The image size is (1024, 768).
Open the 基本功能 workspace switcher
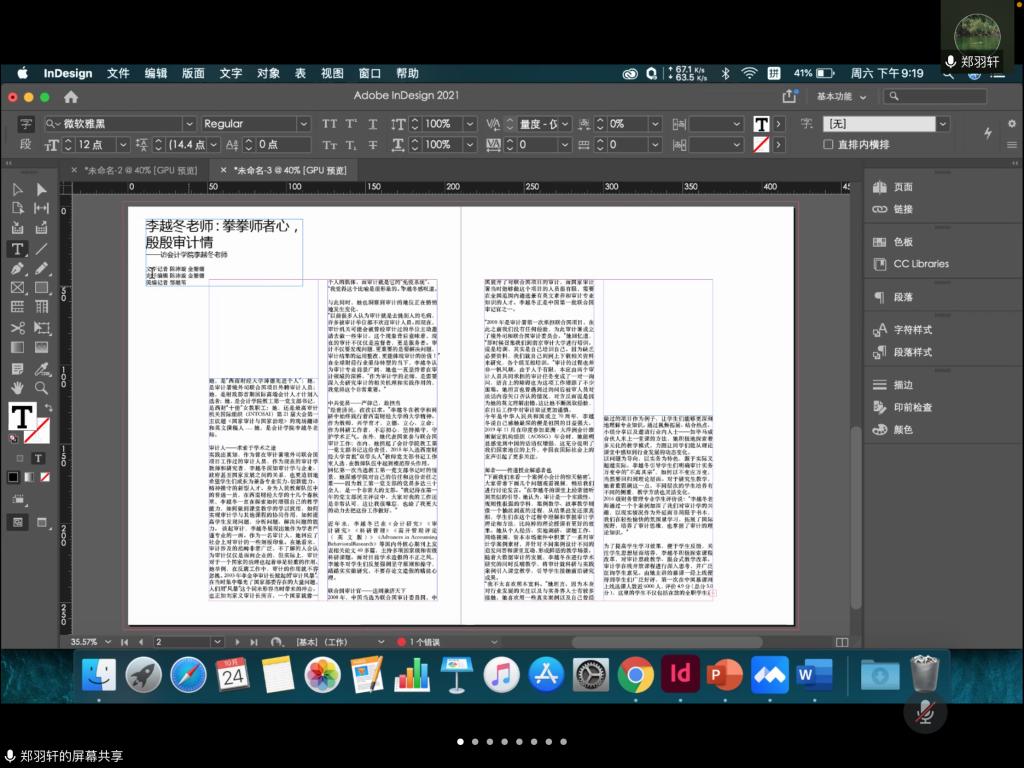pos(840,96)
